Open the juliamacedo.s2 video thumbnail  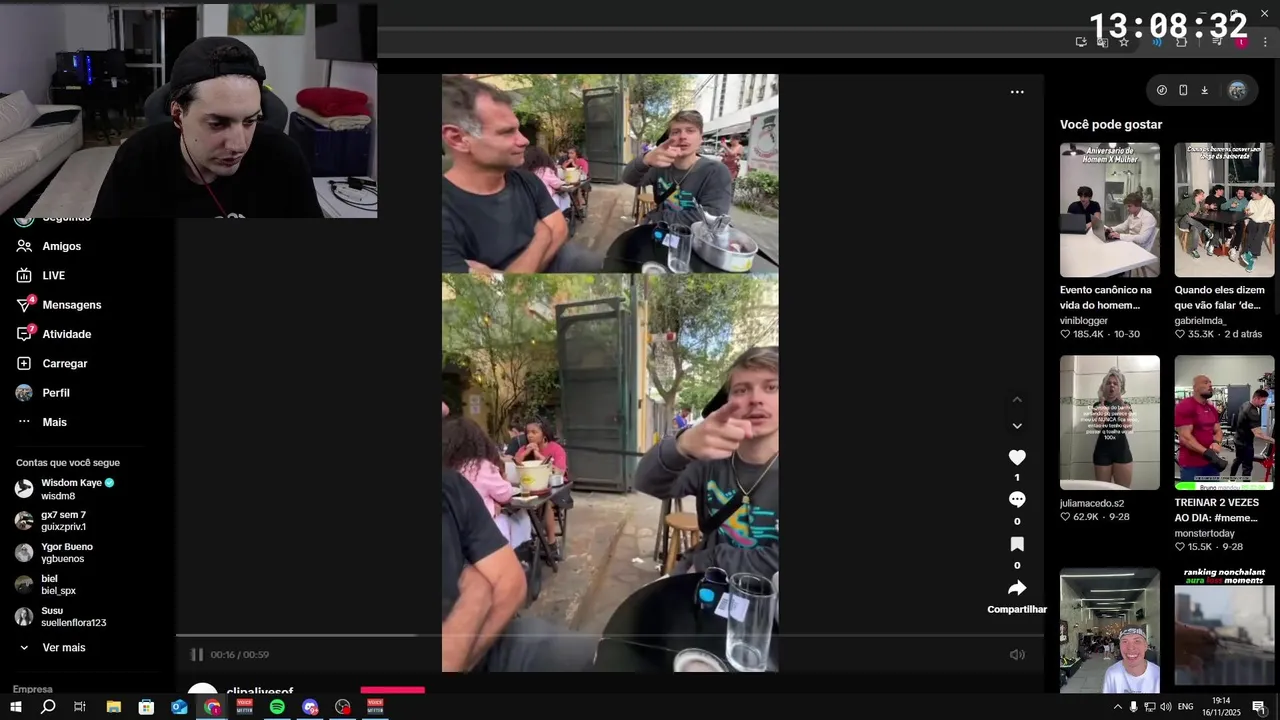pyautogui.click(x=1110, y=422)
